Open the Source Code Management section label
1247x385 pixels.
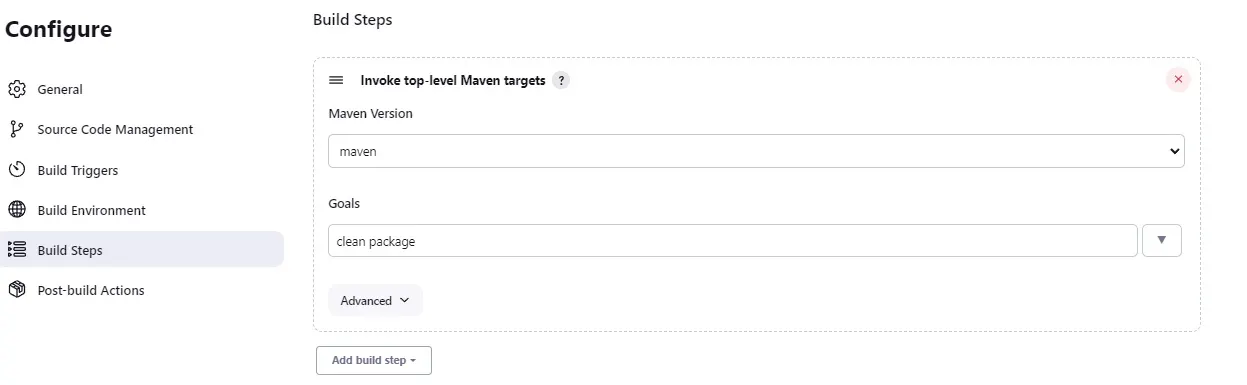tap(115, 129)
